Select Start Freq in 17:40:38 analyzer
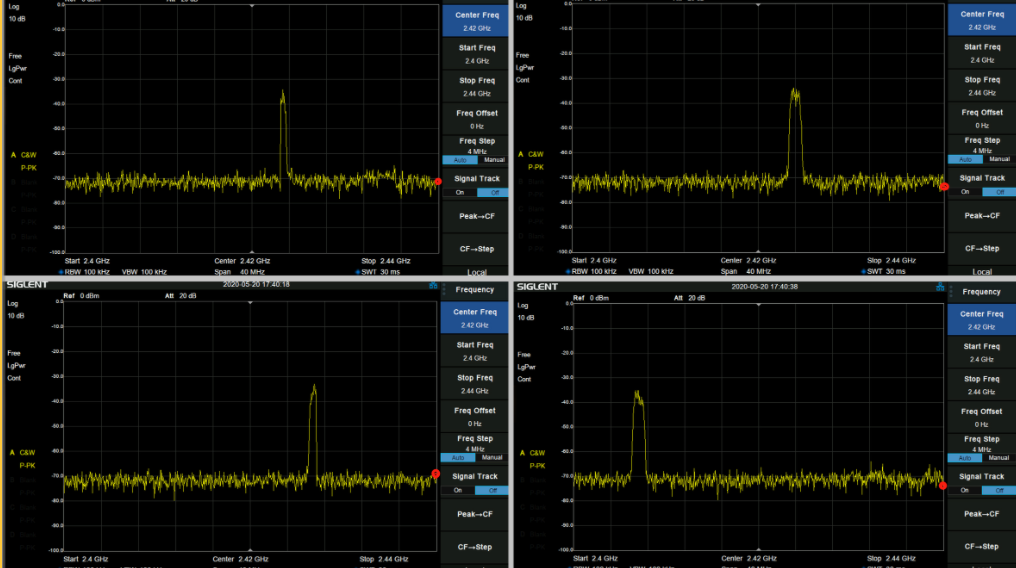Viewport: 1016px width, 568px height. [x=981, y=352]
